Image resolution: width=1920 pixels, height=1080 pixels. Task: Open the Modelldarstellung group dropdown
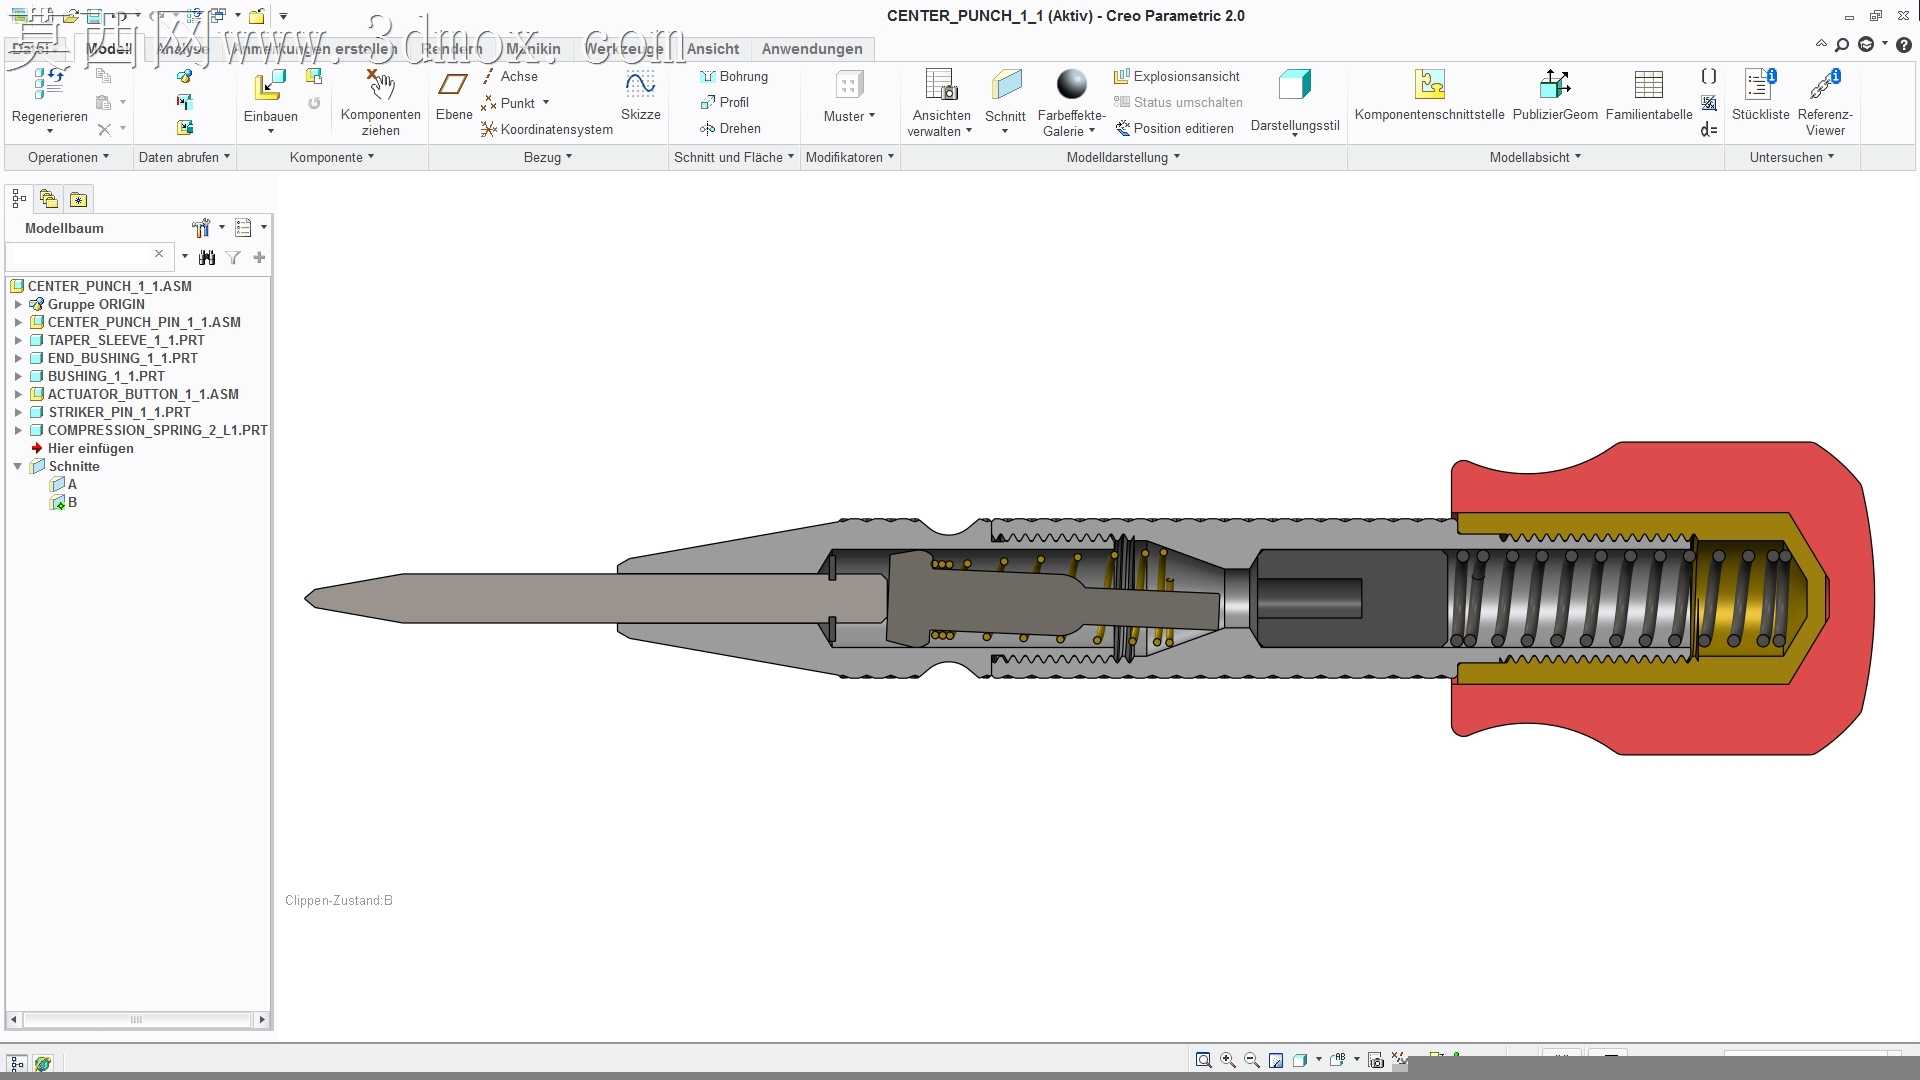pos(1123,157)
